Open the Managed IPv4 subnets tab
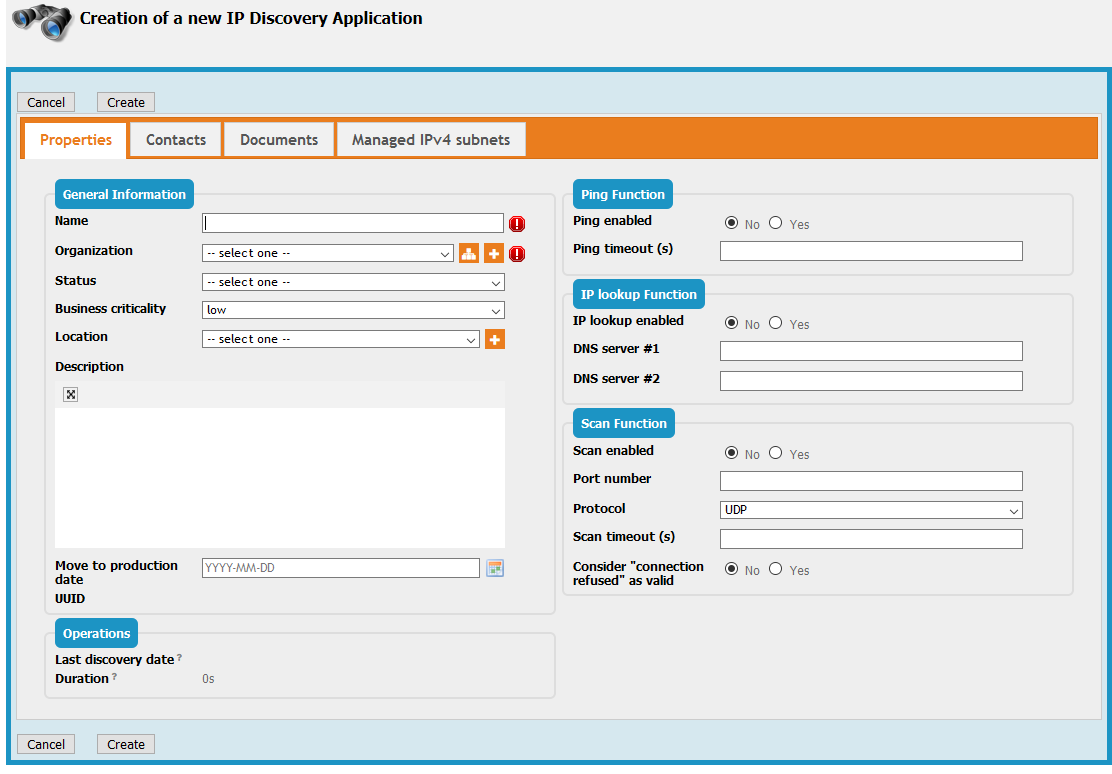Viewport: 1112px width, 774px height. 431,140
